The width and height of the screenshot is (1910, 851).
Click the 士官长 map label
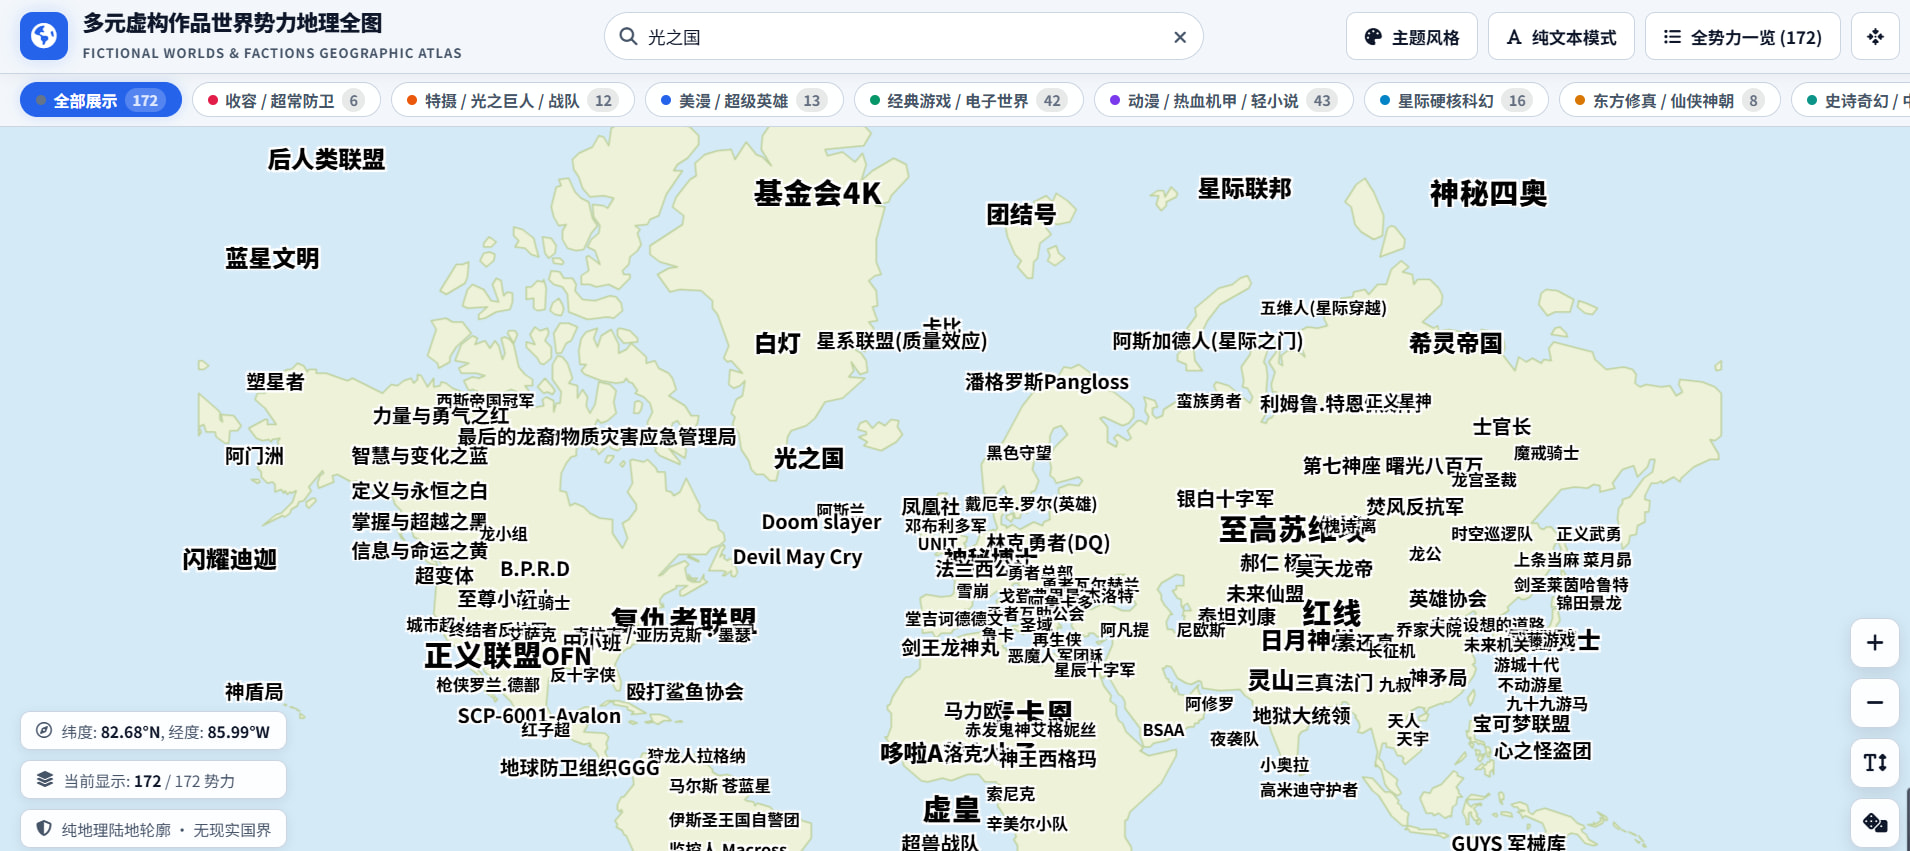(x=1502, y=427)
